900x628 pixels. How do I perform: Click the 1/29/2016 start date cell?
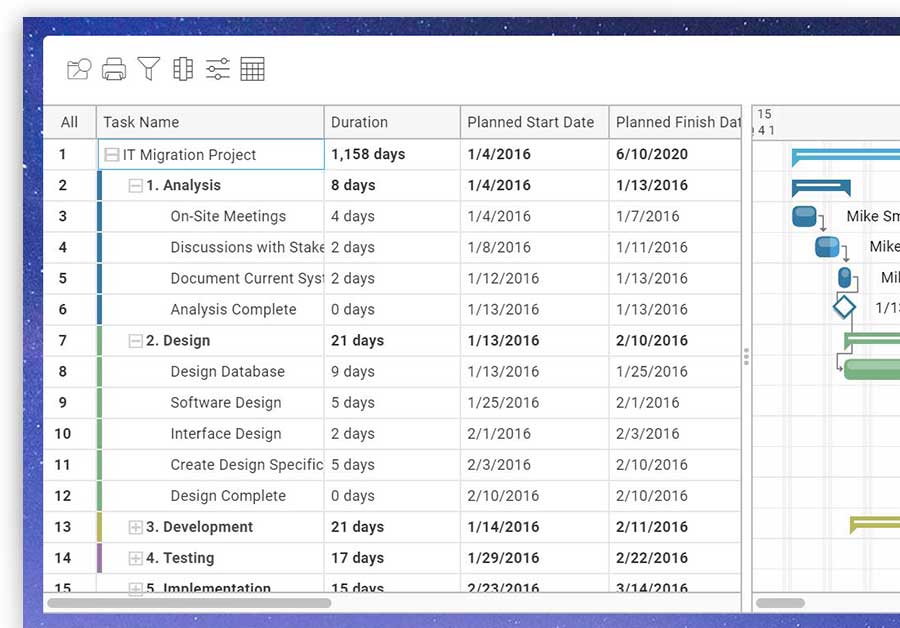(534, 558)
